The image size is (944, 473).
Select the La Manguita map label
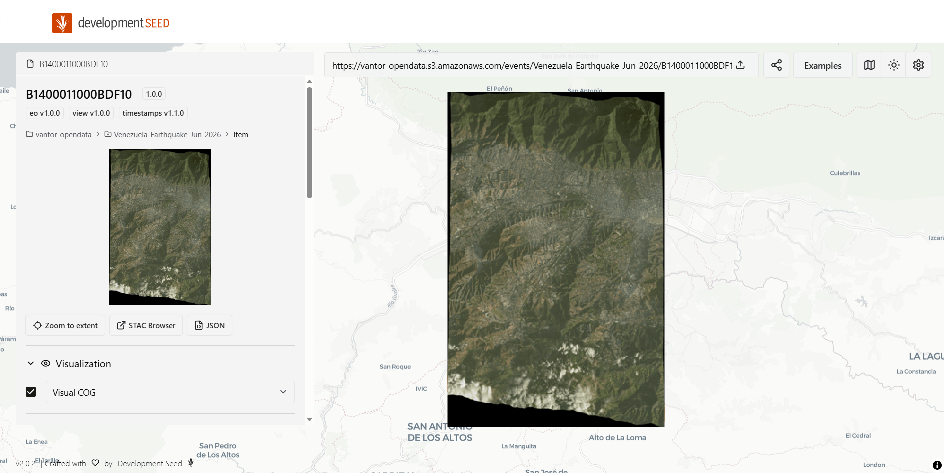coord(518,447)
